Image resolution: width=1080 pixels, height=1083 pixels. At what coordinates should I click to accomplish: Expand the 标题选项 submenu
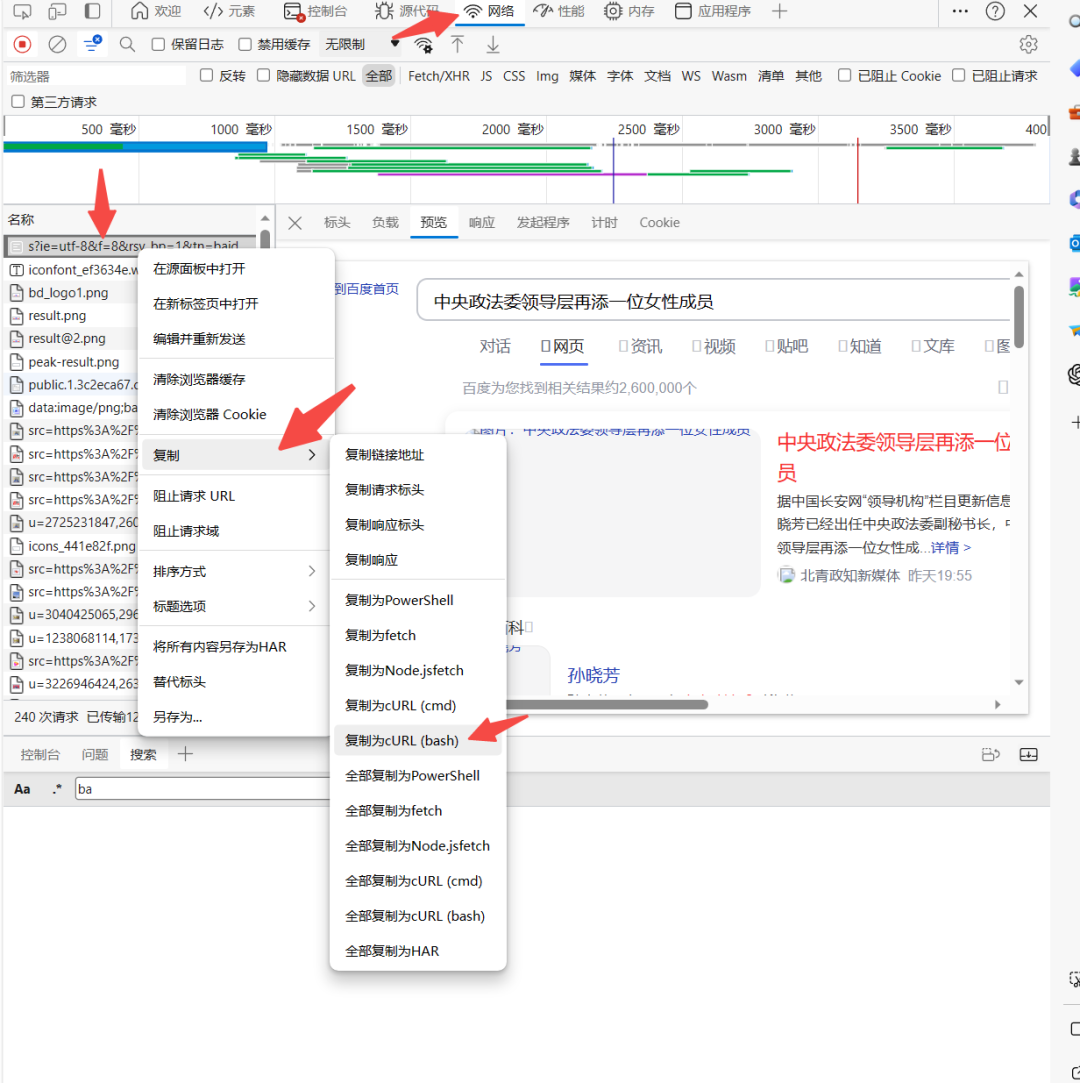point(235,606)
